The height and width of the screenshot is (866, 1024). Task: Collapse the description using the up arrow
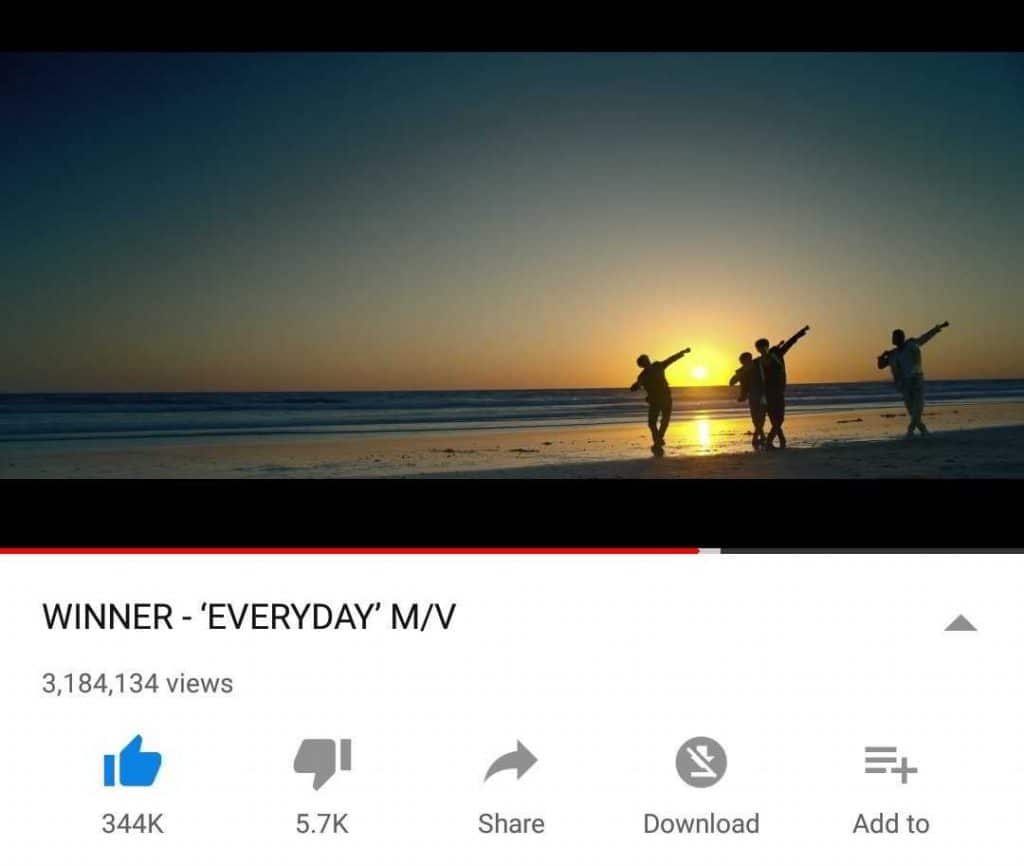coord(960,623)
